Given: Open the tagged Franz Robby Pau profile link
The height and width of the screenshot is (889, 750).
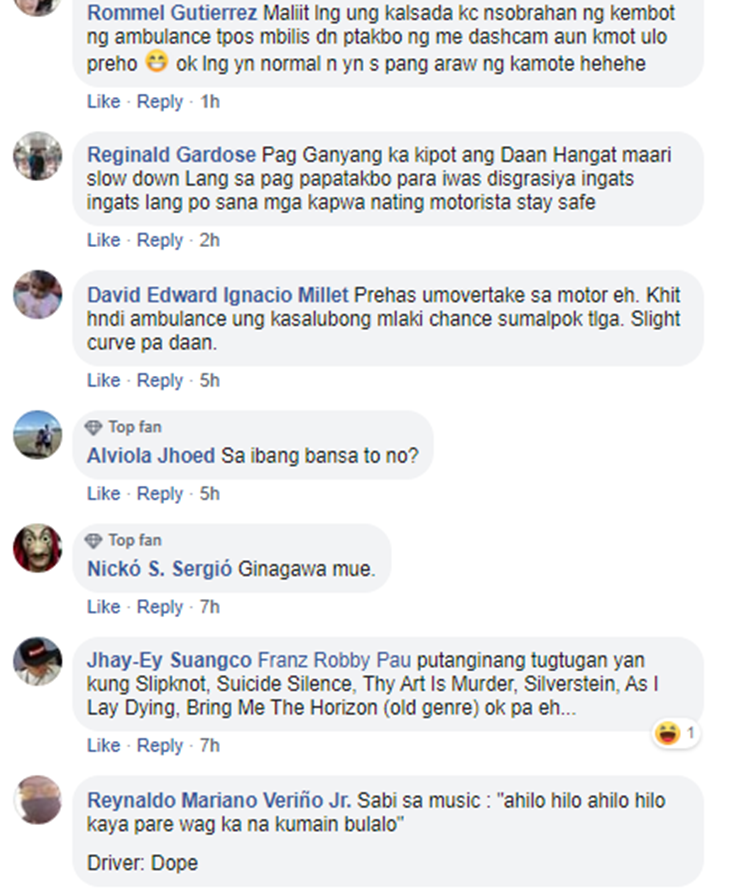Looking at the screenshot, I should (334, 661).
